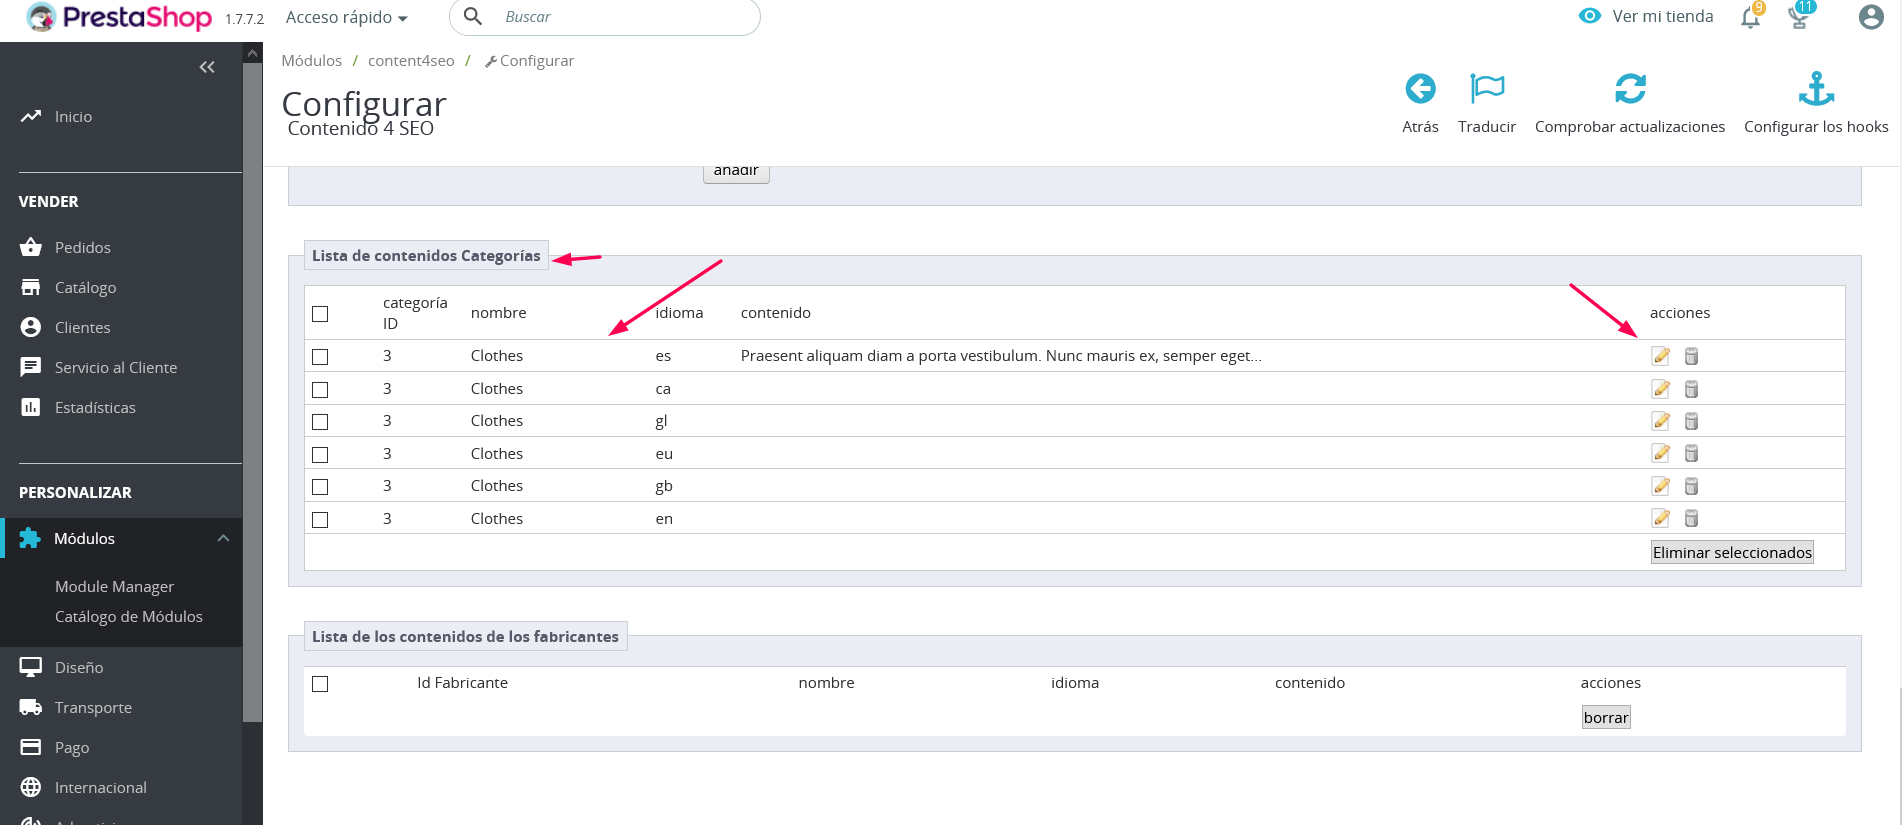Open the Catálogo menu
Image resolution: width=1902 pixels, height=825 pixels.
(x=85, y=287)
